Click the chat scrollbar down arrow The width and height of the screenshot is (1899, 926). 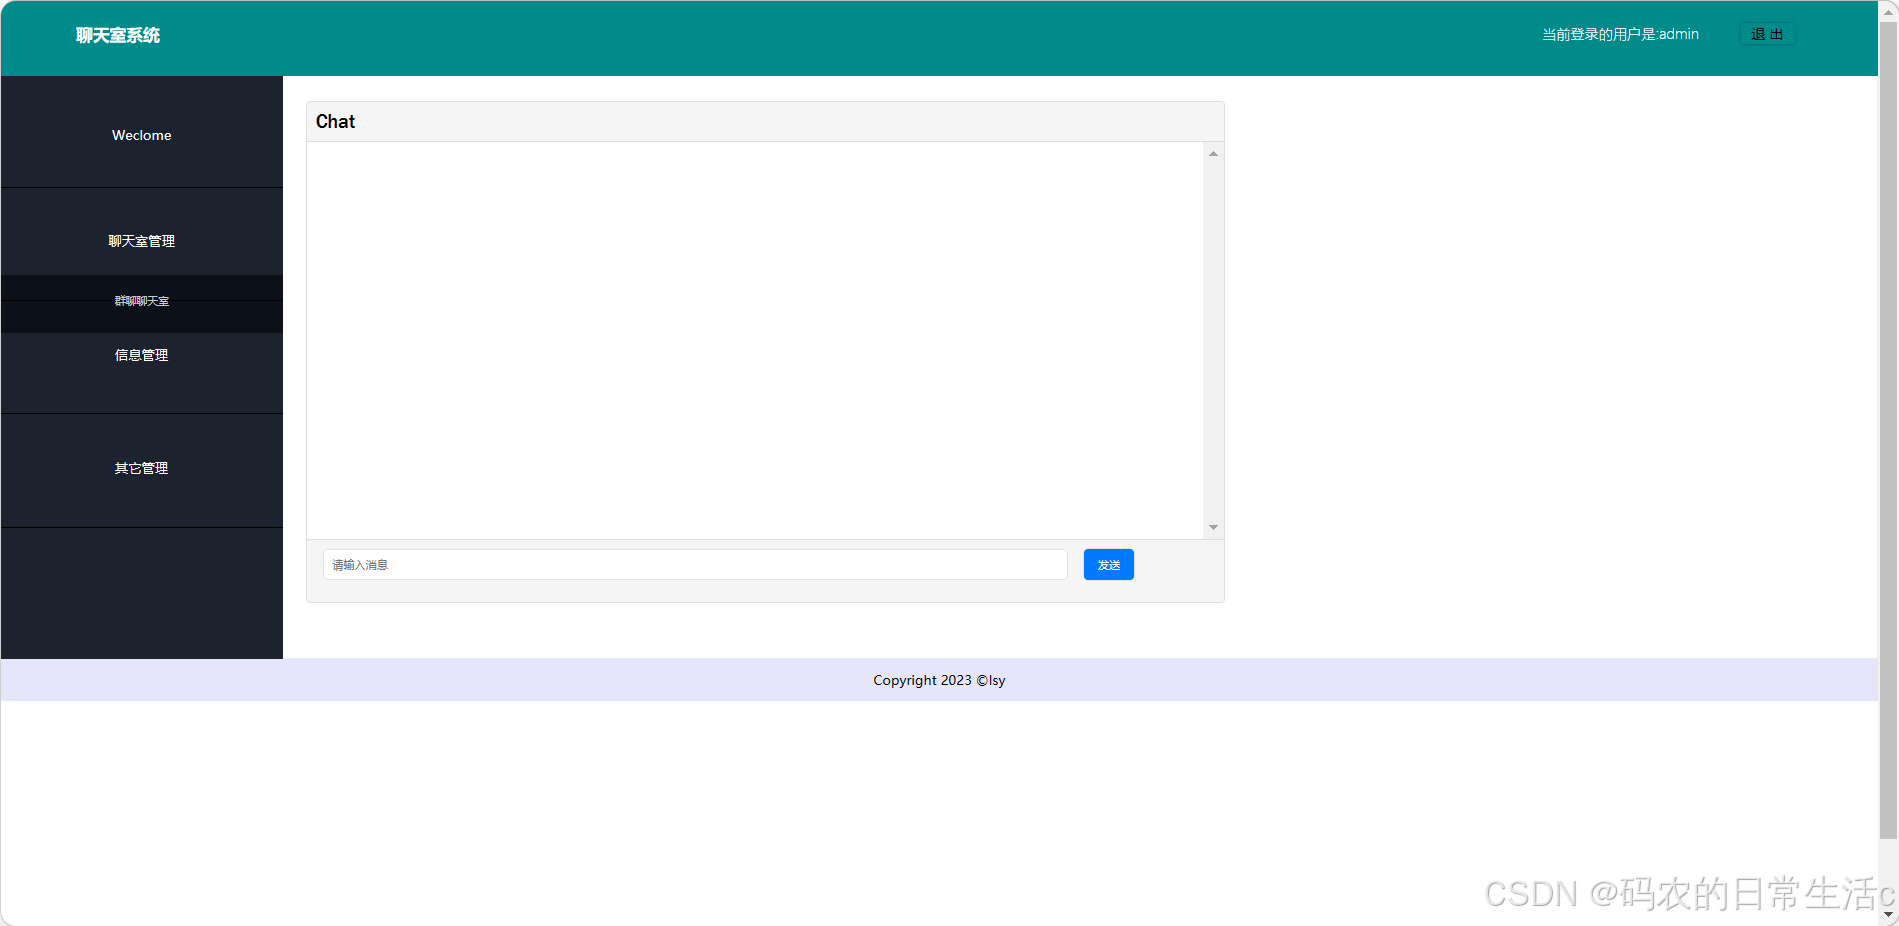pyautogui.click(x=1212, y=527)
